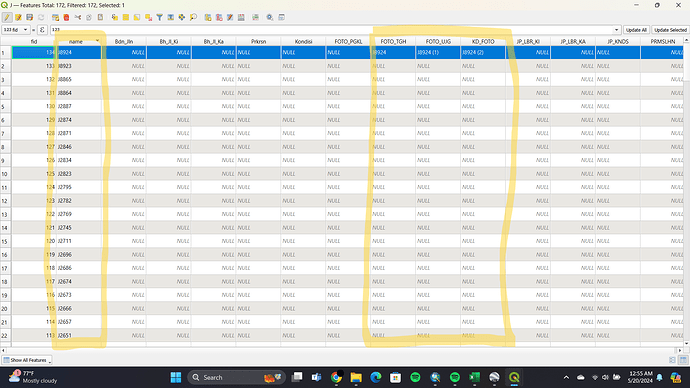Viewport: 690px width, 388px height.
Task: Select row number 22 header
Action: point(6,336)
